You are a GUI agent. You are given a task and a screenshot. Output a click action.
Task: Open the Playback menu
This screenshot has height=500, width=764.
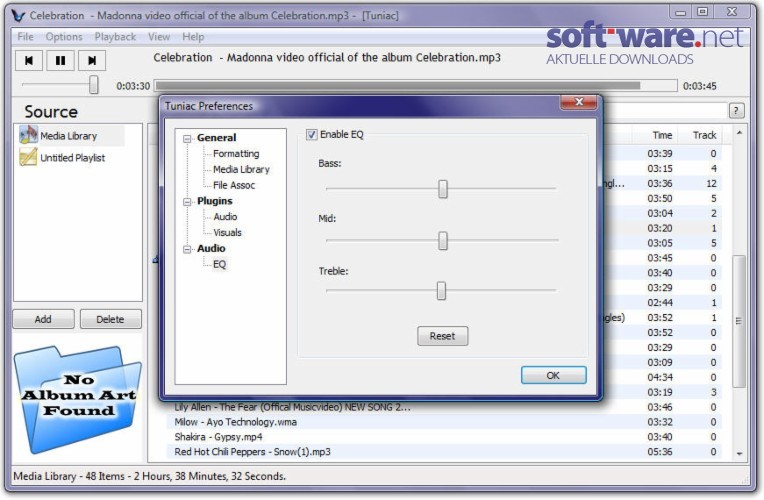point(115,37)
